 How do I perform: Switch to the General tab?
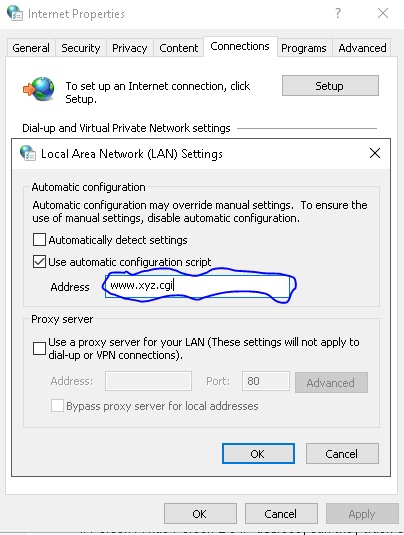31,48
